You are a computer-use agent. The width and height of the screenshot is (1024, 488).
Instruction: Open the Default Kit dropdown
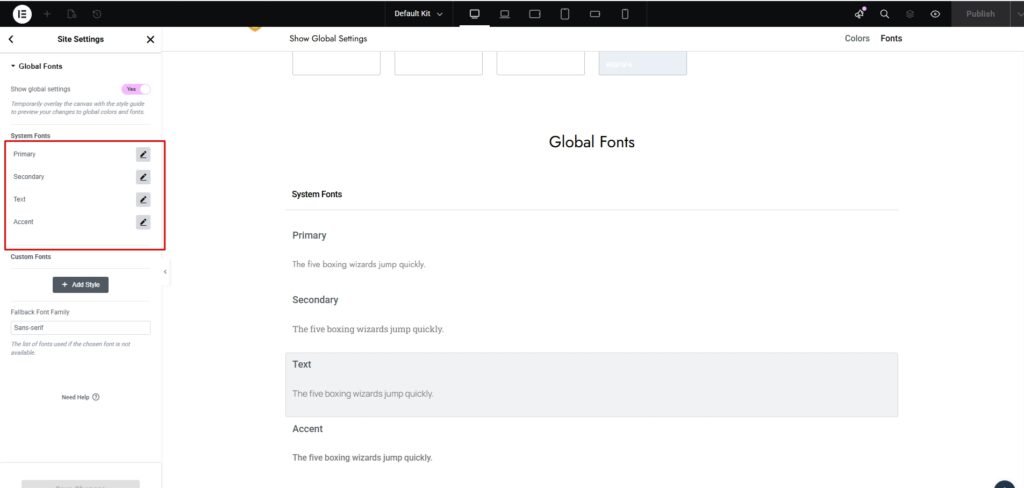(419, 14)
